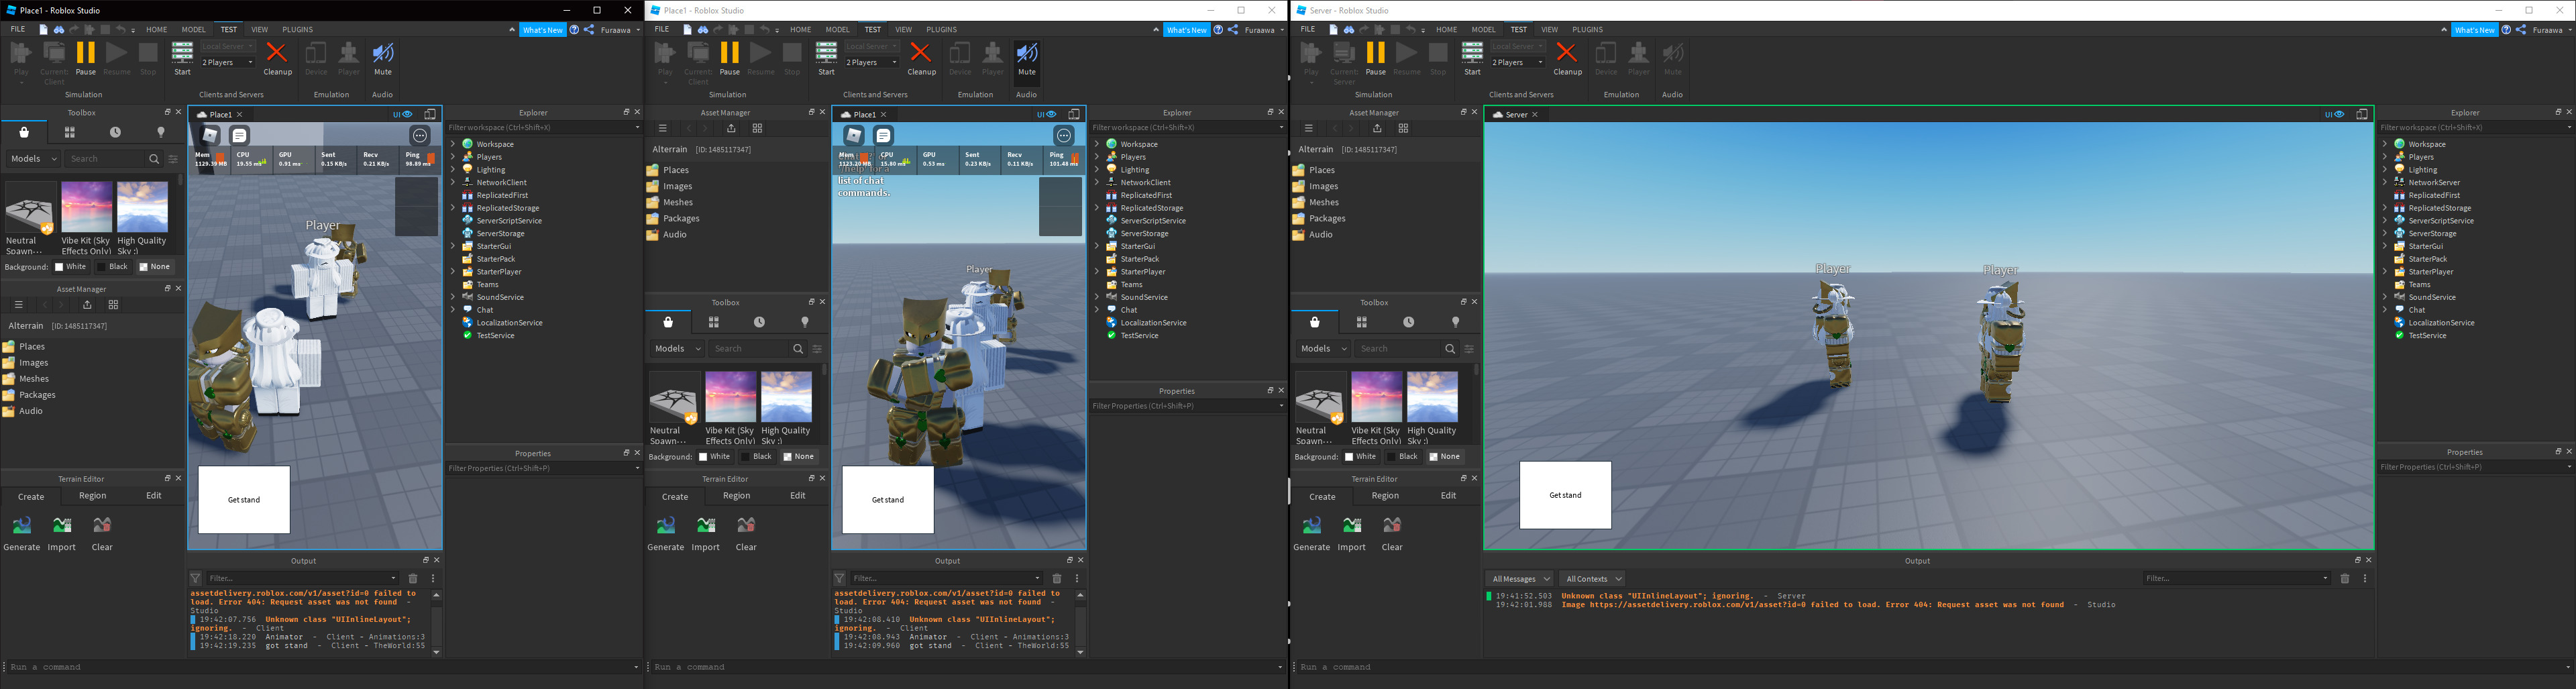Click Get stand button in middle Place1 viewport
This screenshot has width=2576, height=689.
[x=888, y=500]
